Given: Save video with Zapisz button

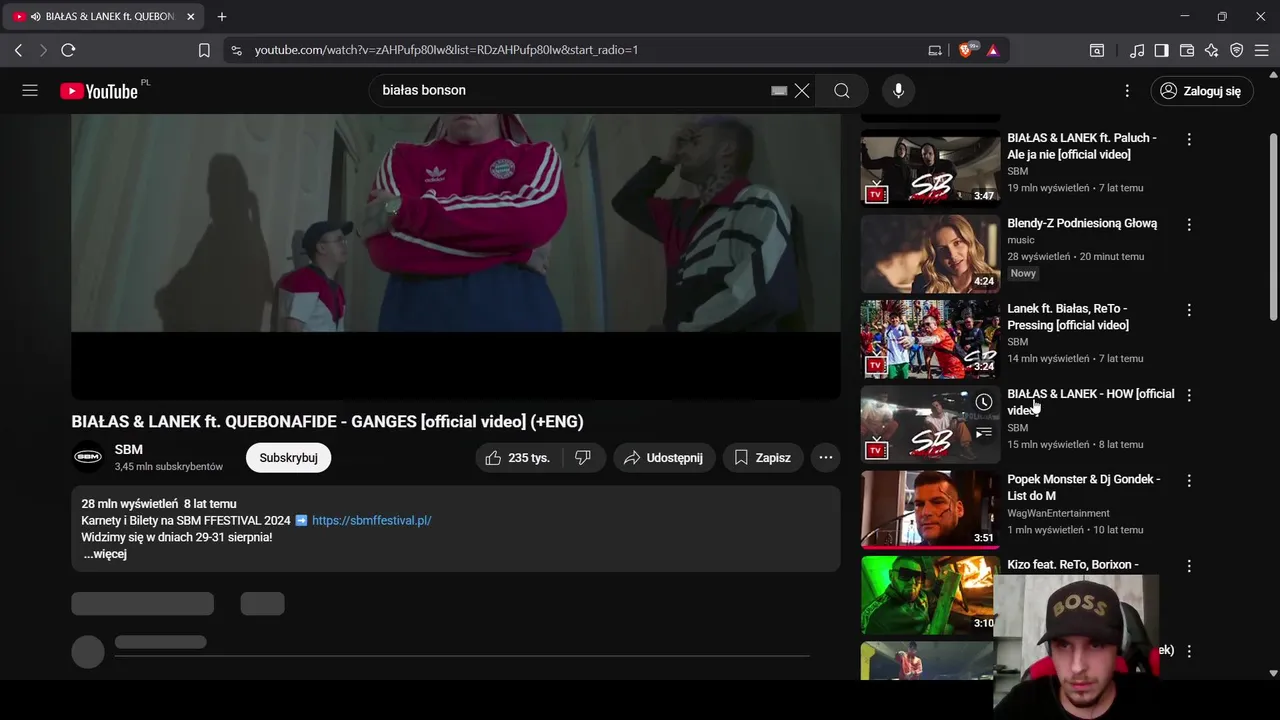Looking at the screenshot, I should click(763, 458).
